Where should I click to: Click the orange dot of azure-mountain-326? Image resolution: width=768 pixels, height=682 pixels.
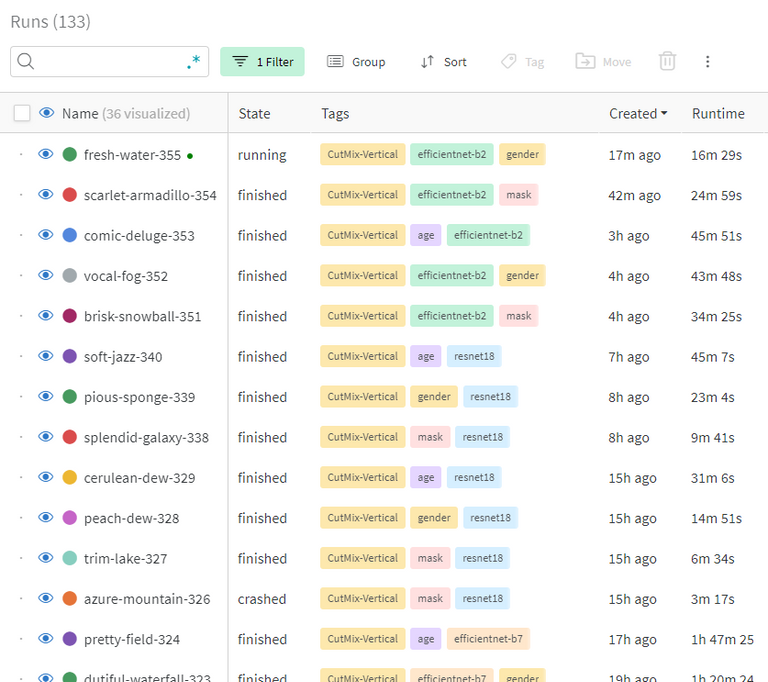point(70,598)
